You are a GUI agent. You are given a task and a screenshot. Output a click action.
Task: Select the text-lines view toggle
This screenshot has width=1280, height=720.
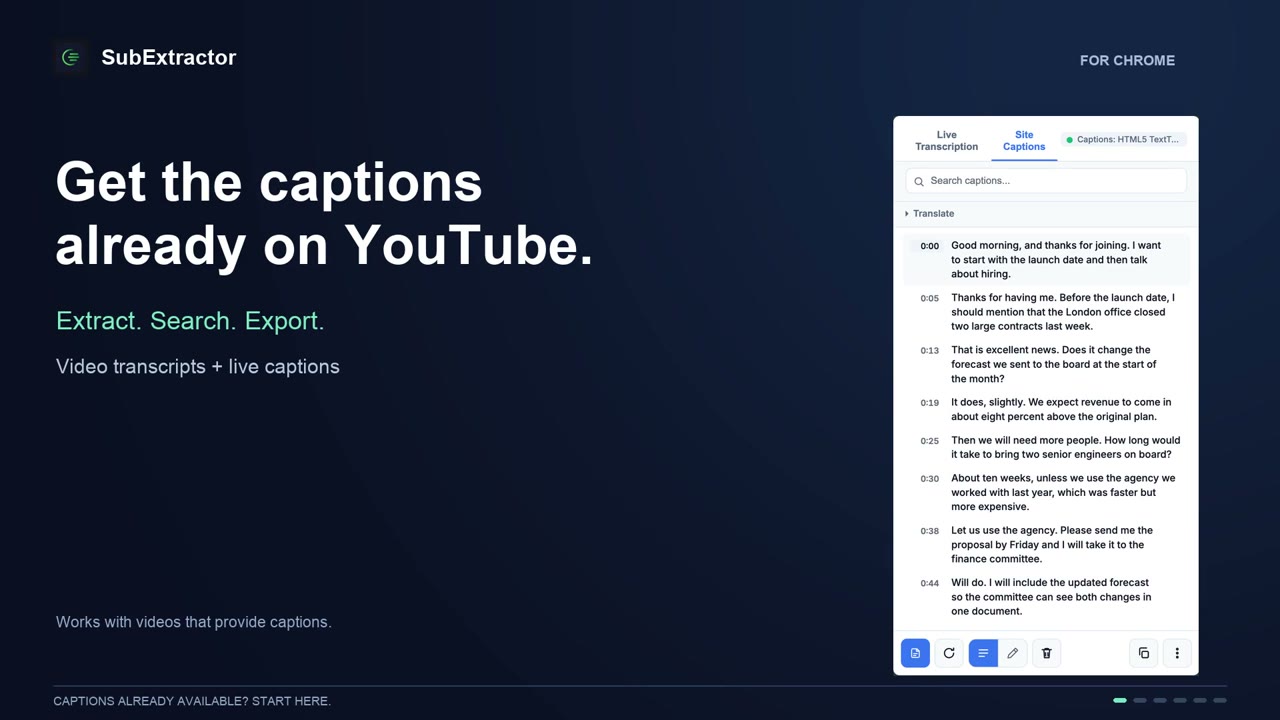coord(983,653)
